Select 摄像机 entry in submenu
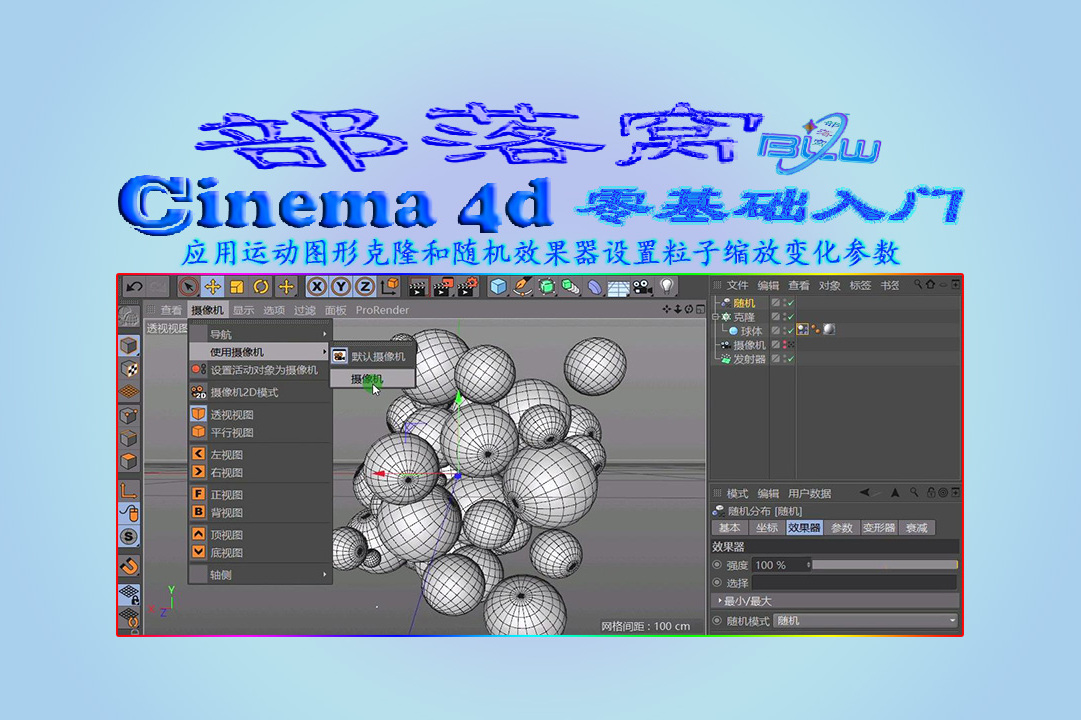Screen dimensions: 1081x720 click(x=372, y=379)
